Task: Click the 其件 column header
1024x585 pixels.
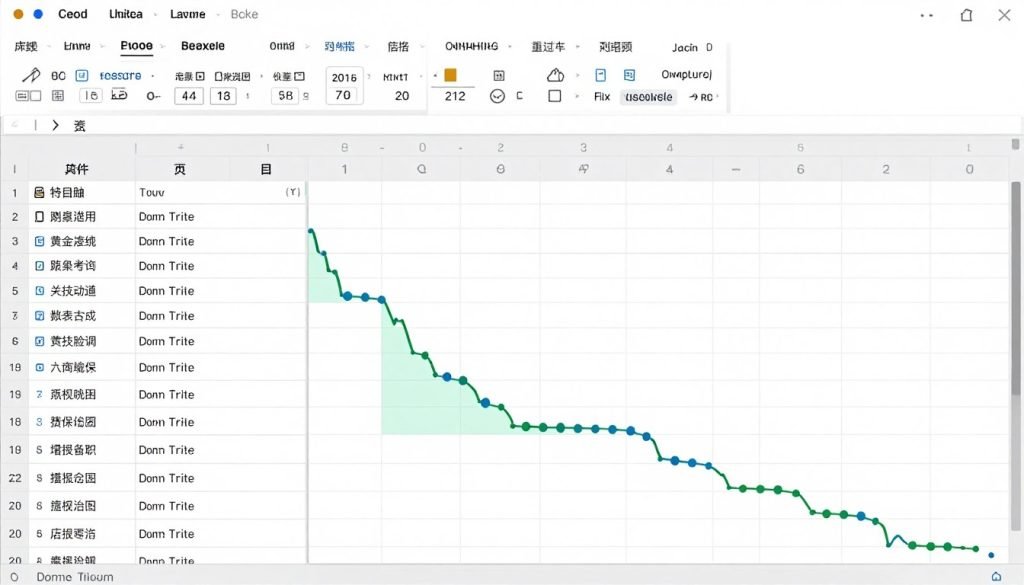Action: tap(76, 169)
